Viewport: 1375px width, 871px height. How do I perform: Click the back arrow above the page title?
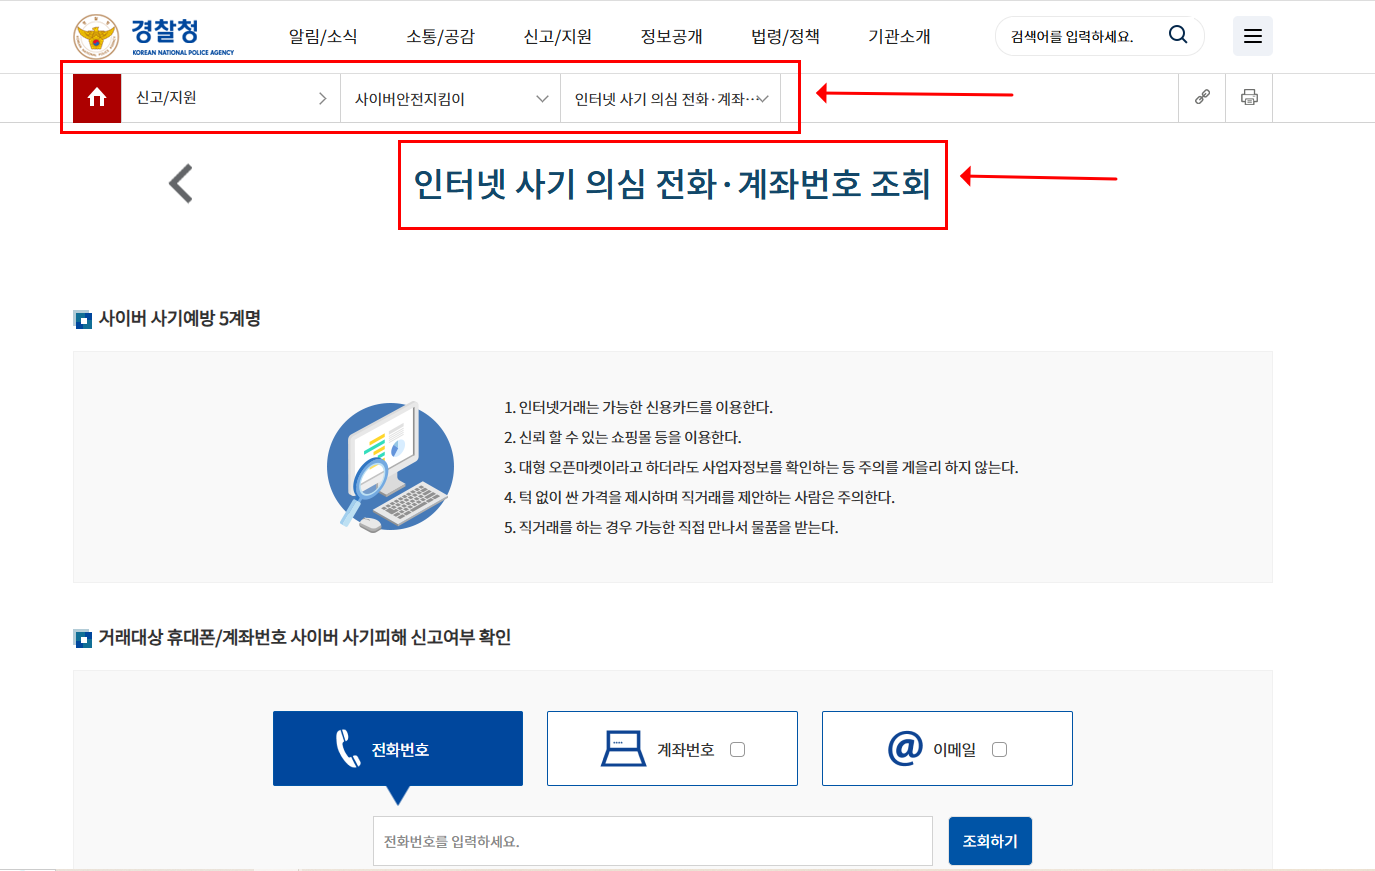point(178,183)
